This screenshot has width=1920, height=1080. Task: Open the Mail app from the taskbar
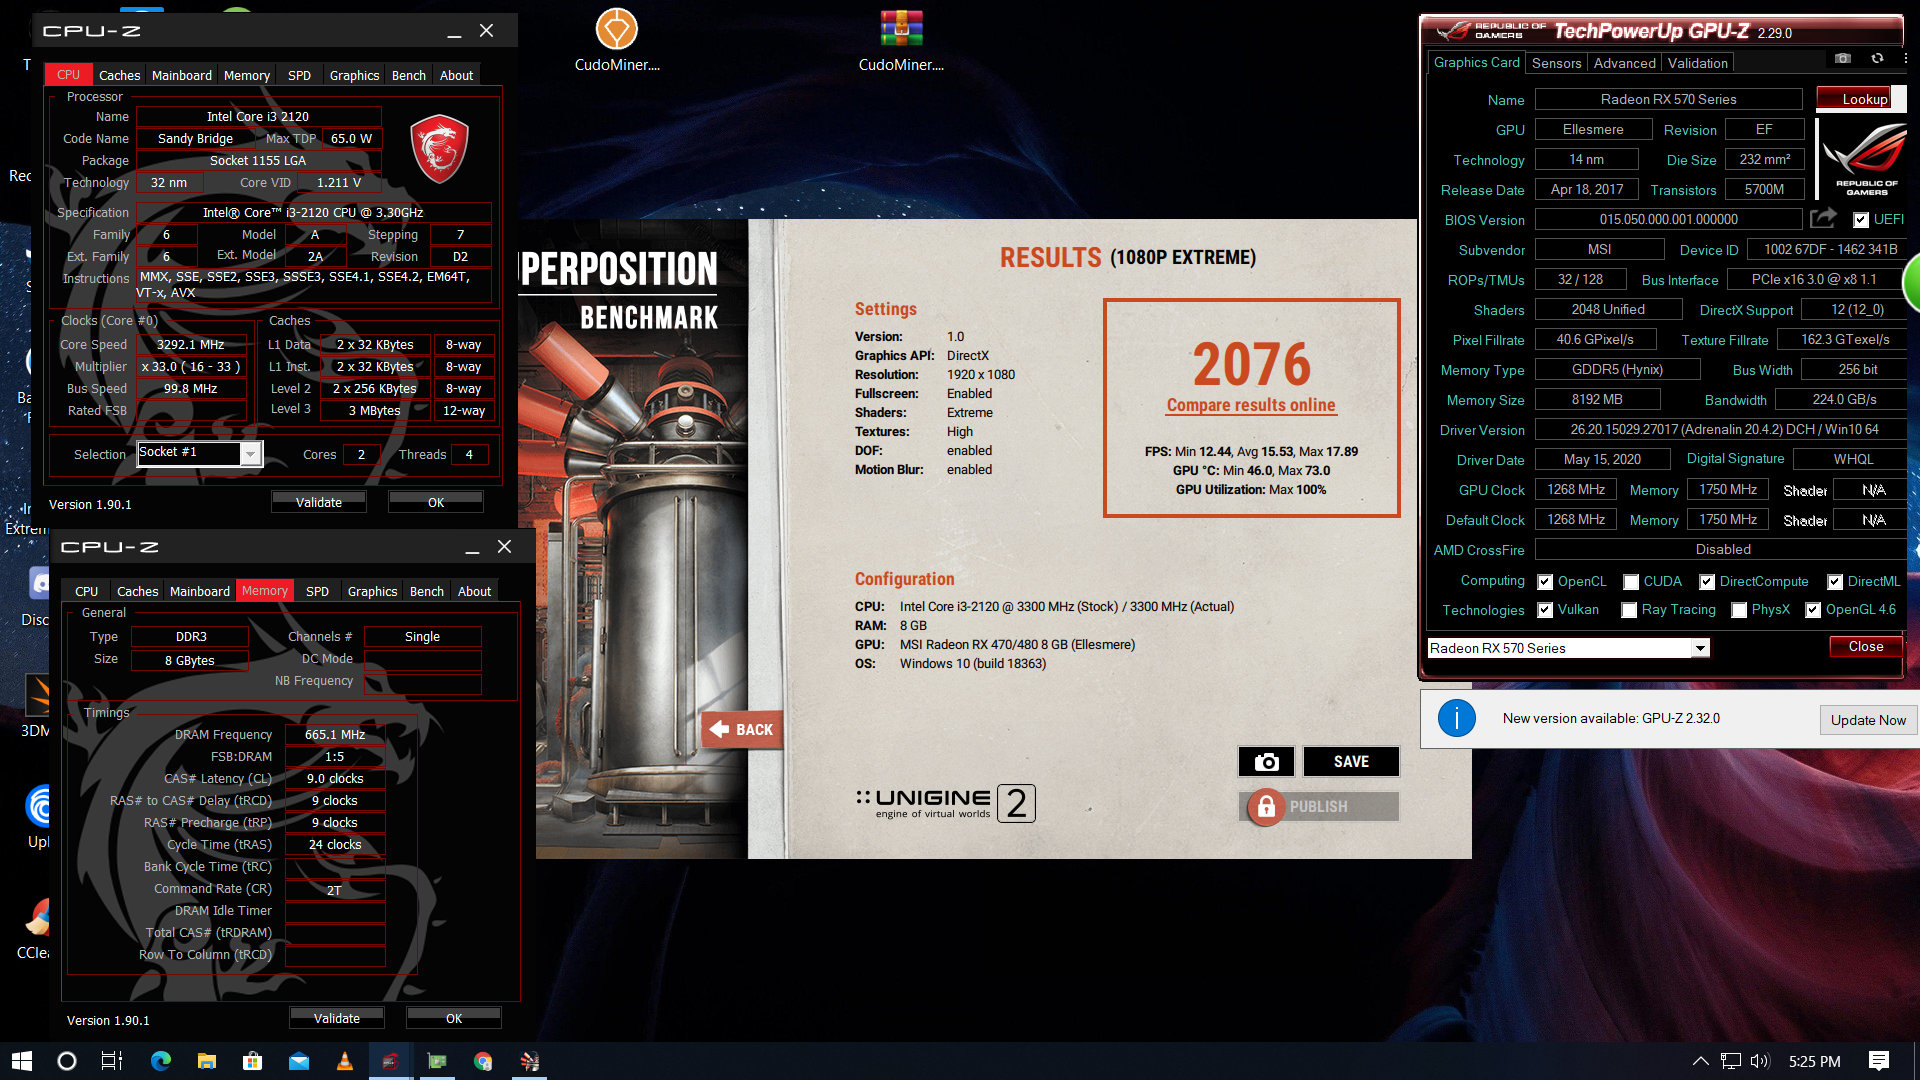(299, 1061)
